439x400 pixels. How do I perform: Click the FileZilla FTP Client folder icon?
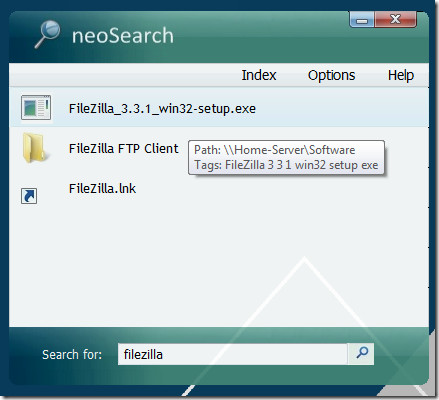tap(35, 148)
